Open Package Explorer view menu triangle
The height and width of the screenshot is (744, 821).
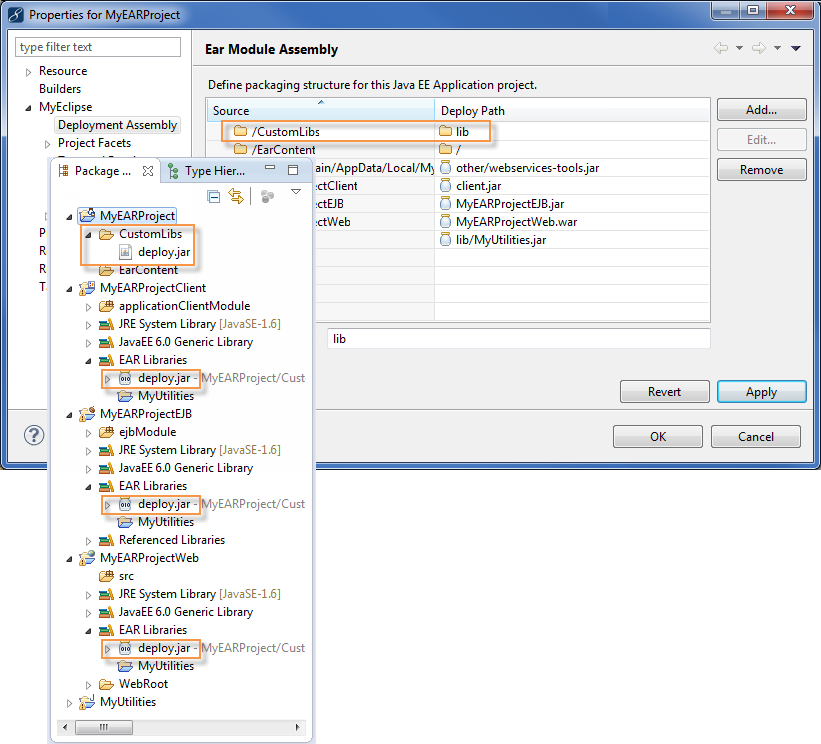coord(295,192)
